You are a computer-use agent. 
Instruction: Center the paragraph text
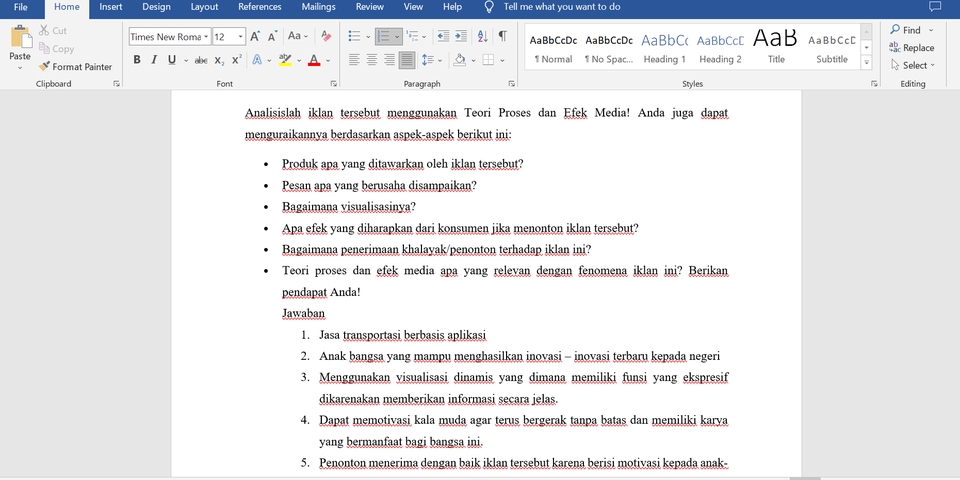[372, 60]
